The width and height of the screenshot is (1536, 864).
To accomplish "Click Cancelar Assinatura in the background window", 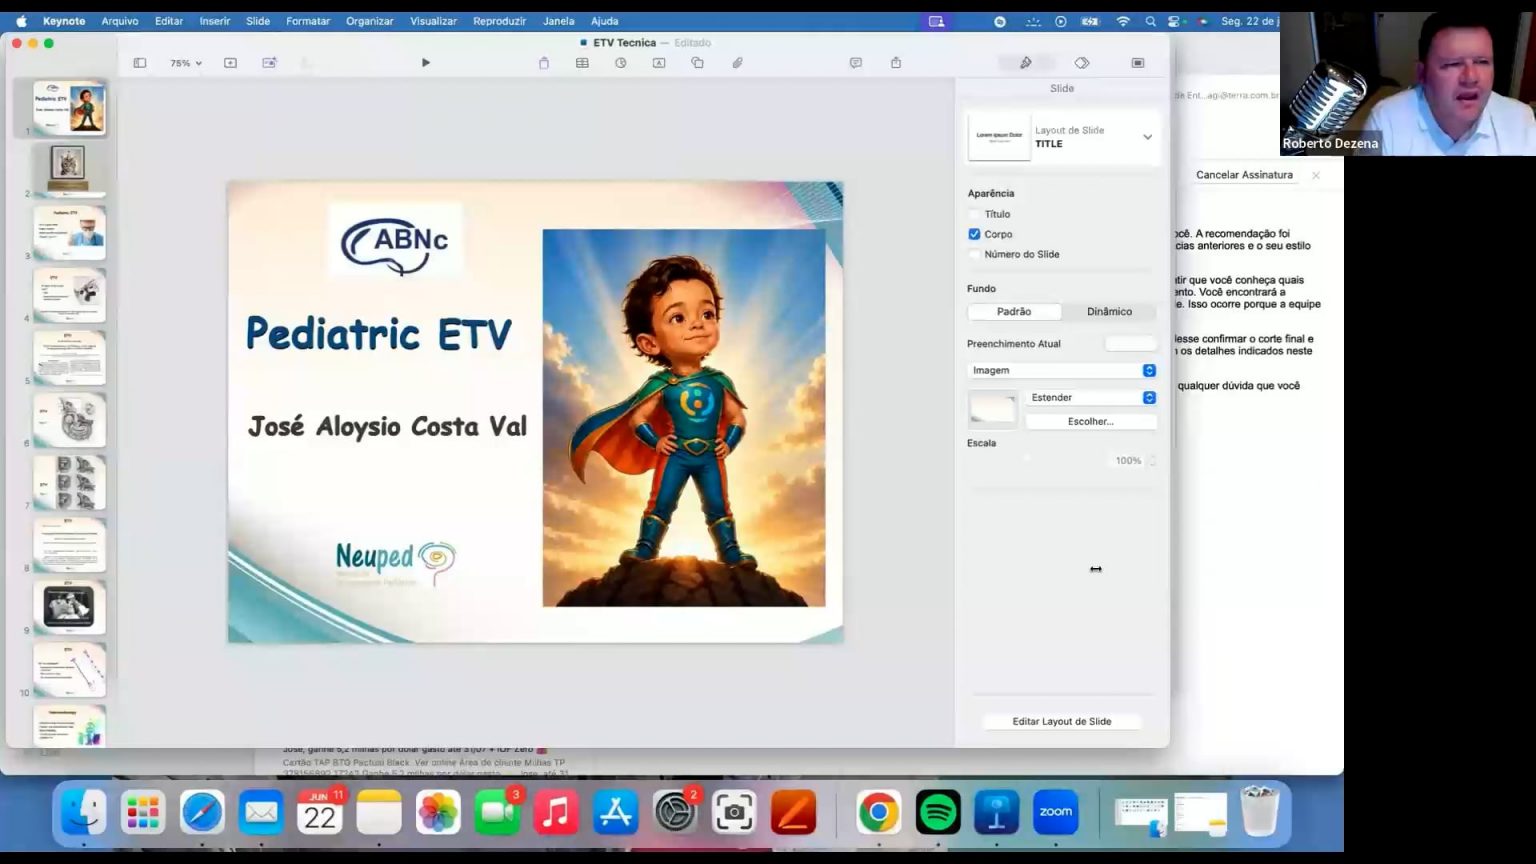I will coord(1244,175).
